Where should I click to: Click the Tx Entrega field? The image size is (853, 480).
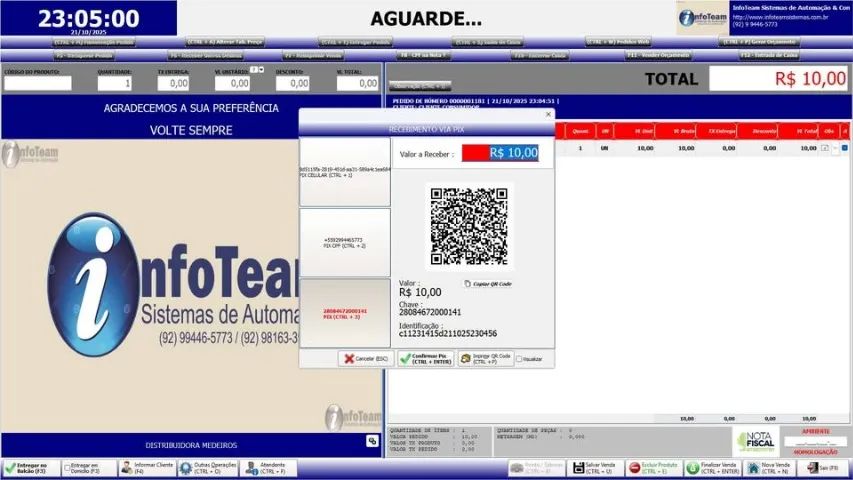tap(173, 83)
